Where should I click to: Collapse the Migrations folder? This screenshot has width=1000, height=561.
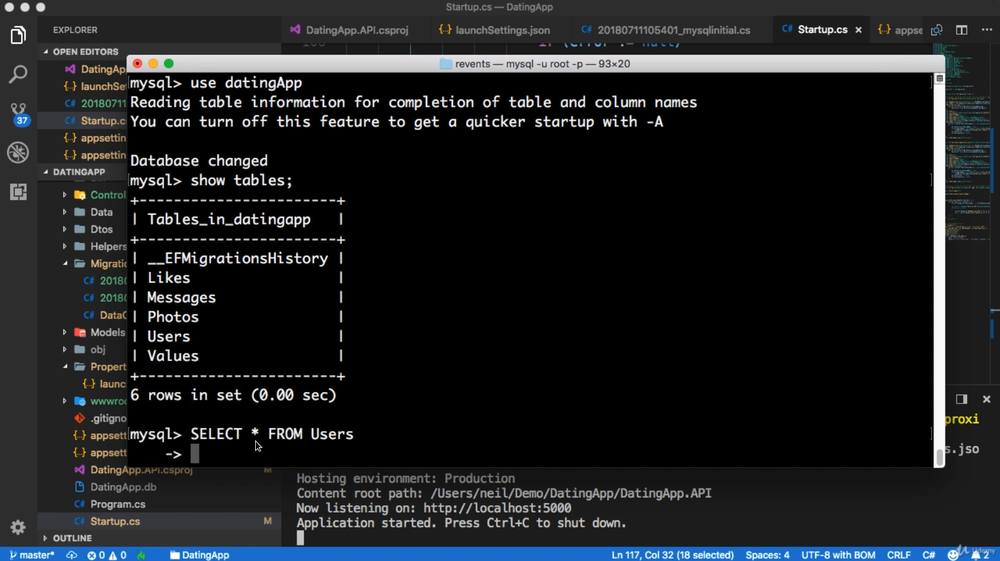(96, 264)
